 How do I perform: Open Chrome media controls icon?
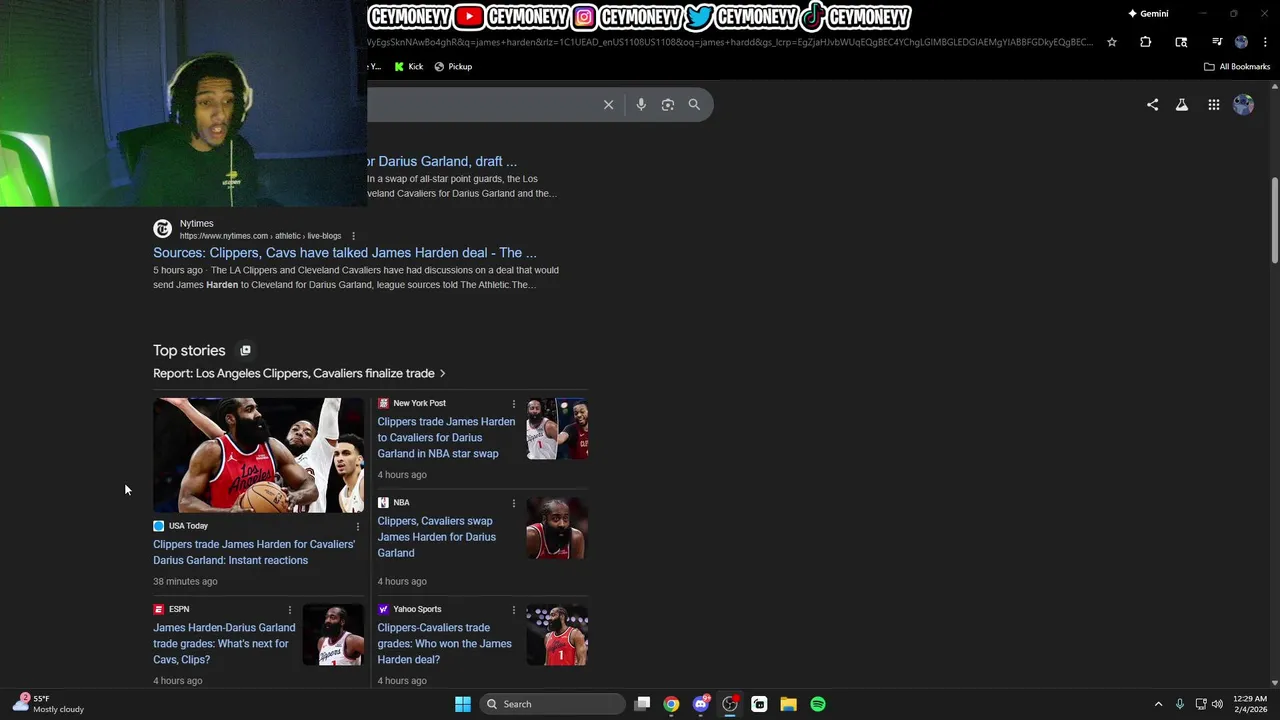pos(1217,42)
